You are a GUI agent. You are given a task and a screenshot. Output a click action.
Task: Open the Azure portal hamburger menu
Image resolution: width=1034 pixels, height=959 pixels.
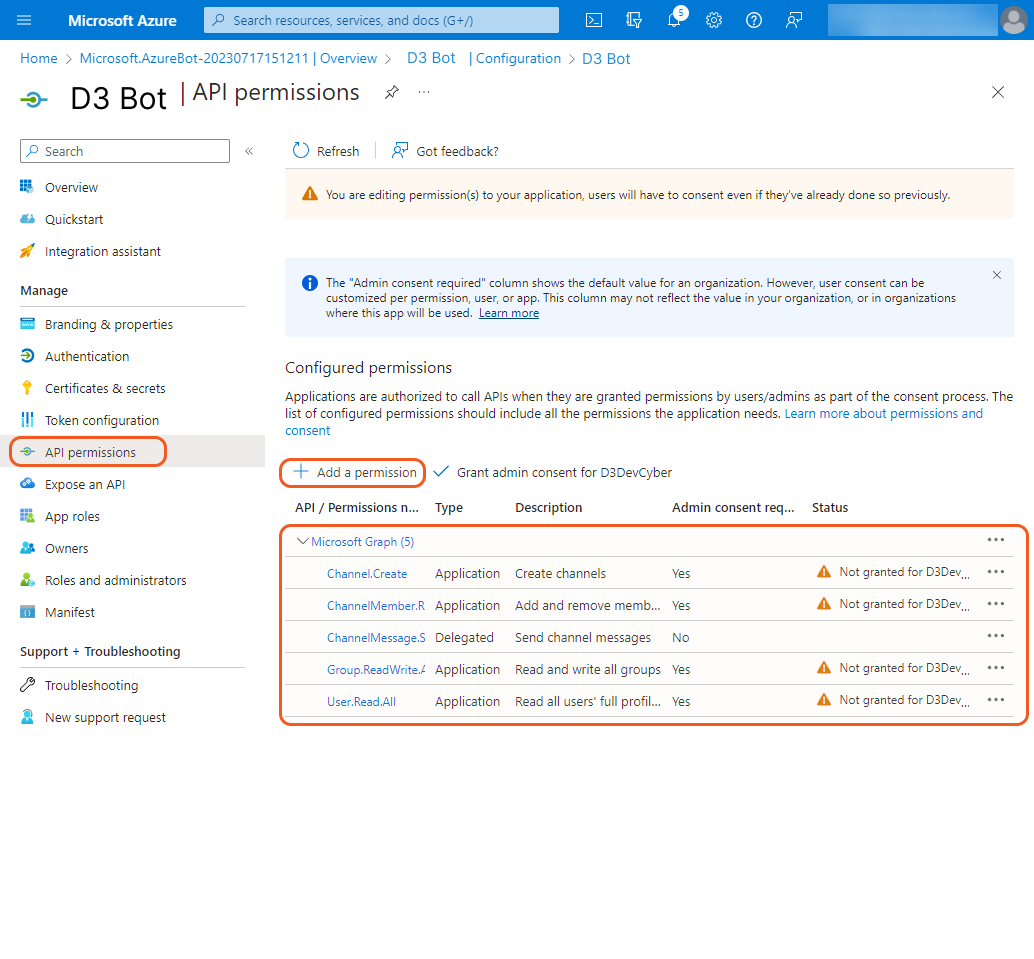(24, 20)
